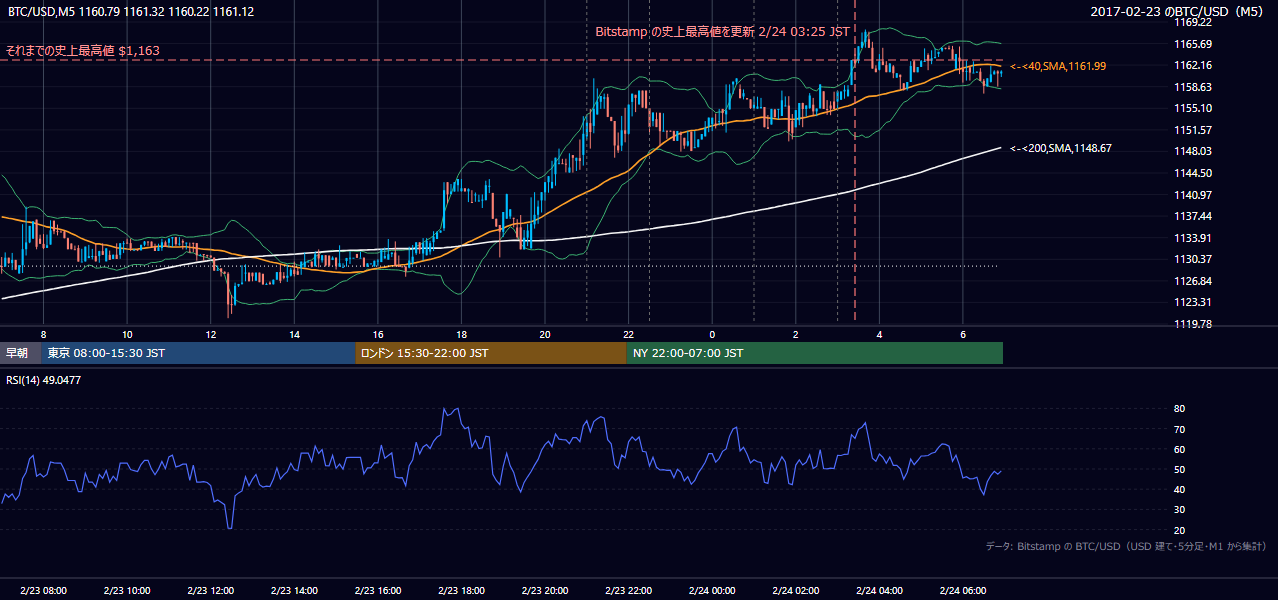This screenshot has height=600, width=1278.
Task: Click the "RSI(14) 49.0477" indicator label
Action: coord(44,380)
